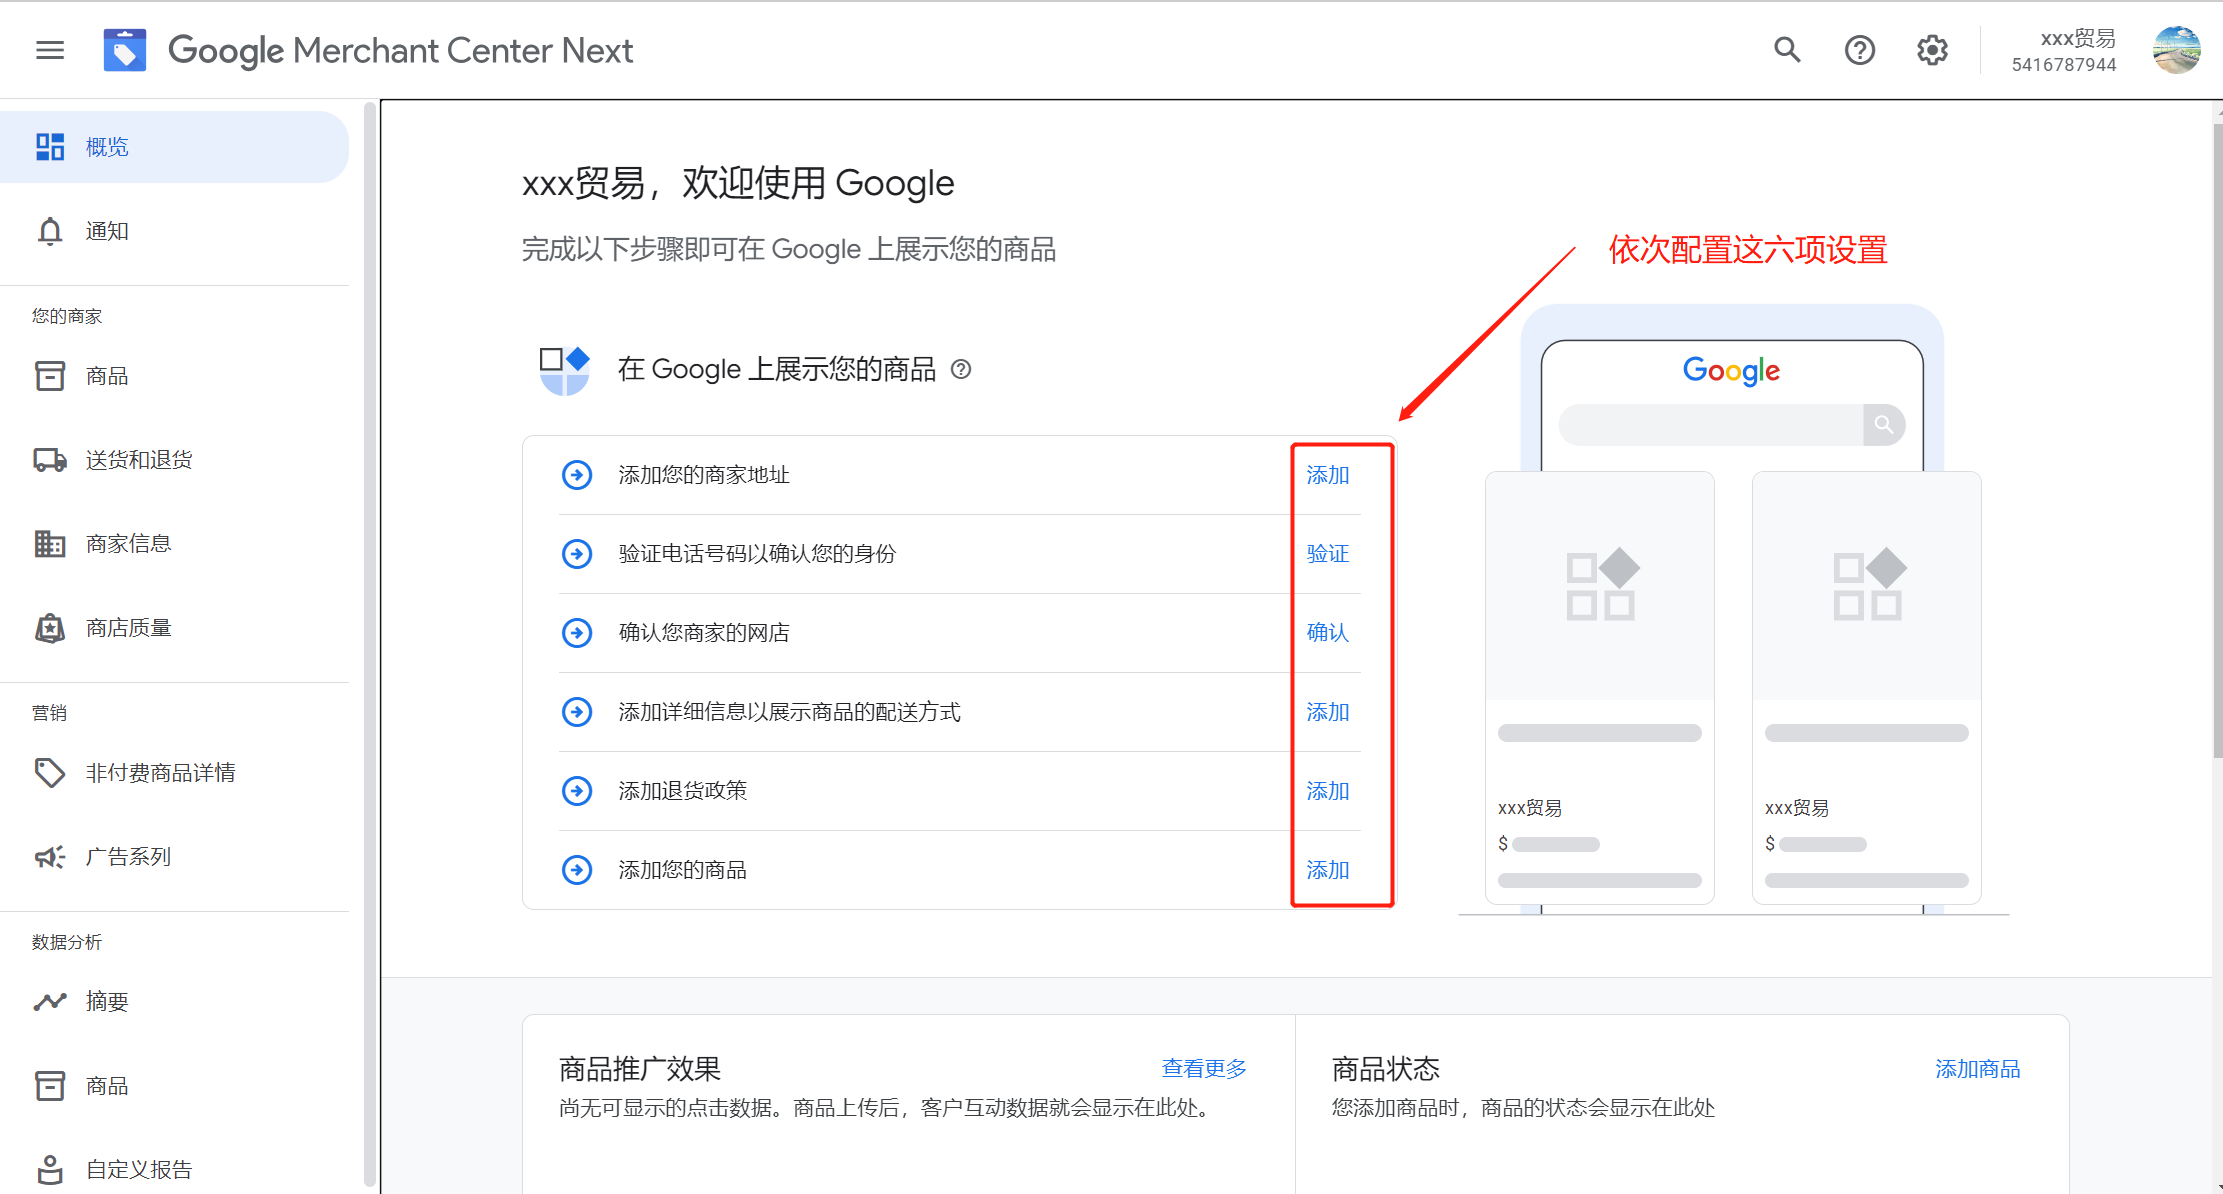
Task: Click arrow icon for 添加您的商品
Action: tap(577, 870)
